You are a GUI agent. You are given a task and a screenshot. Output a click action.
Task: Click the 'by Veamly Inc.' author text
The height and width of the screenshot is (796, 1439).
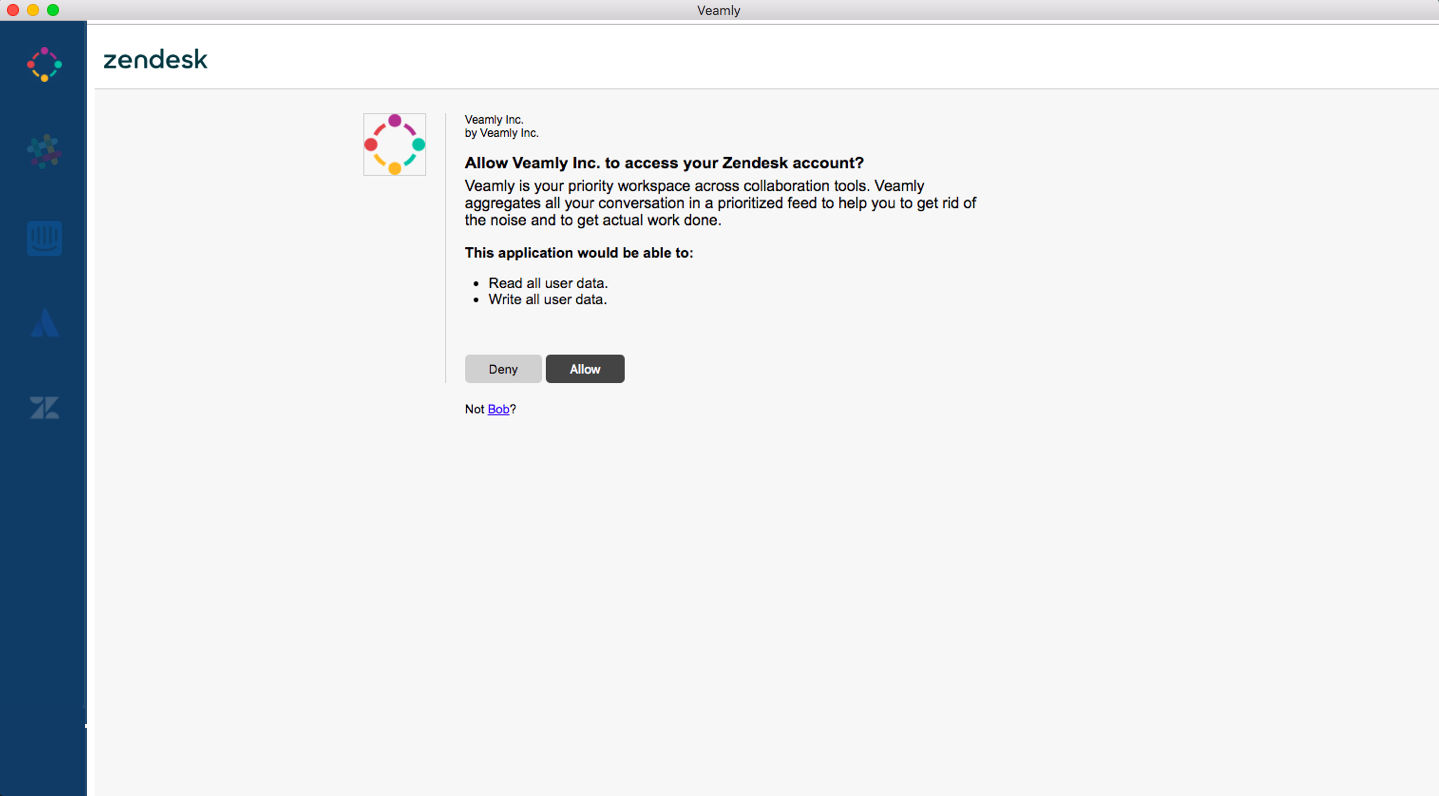click(502, 133)
